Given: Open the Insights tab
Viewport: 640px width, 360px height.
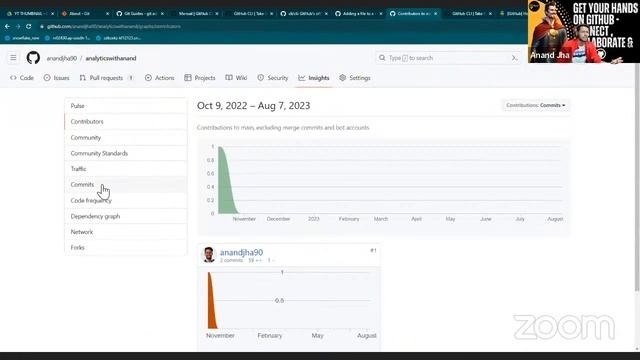Looking at the screenshot, I should point(314,78).
